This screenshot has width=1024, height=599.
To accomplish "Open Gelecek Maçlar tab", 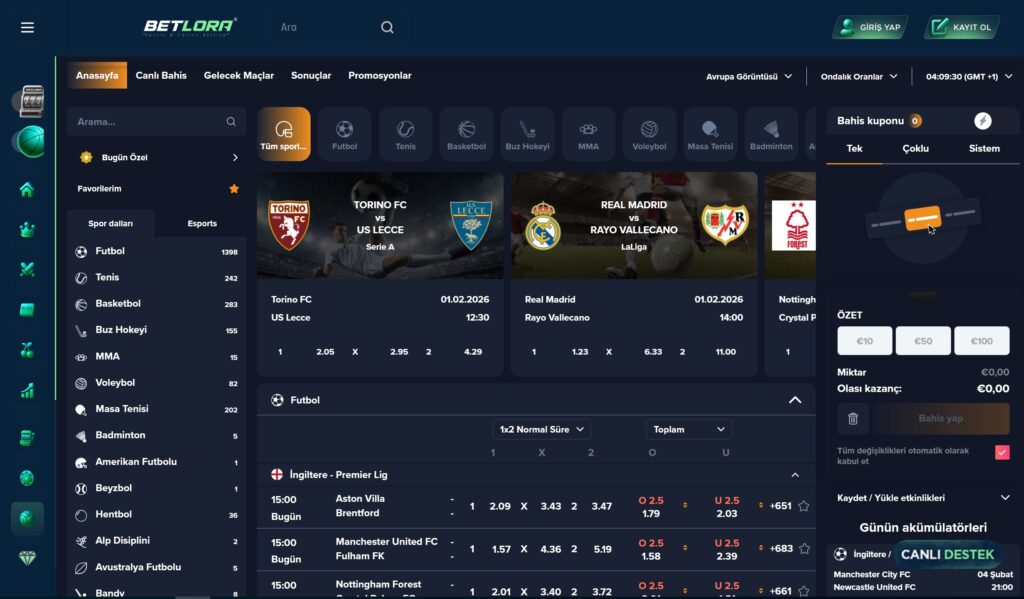I will [239, 76].
